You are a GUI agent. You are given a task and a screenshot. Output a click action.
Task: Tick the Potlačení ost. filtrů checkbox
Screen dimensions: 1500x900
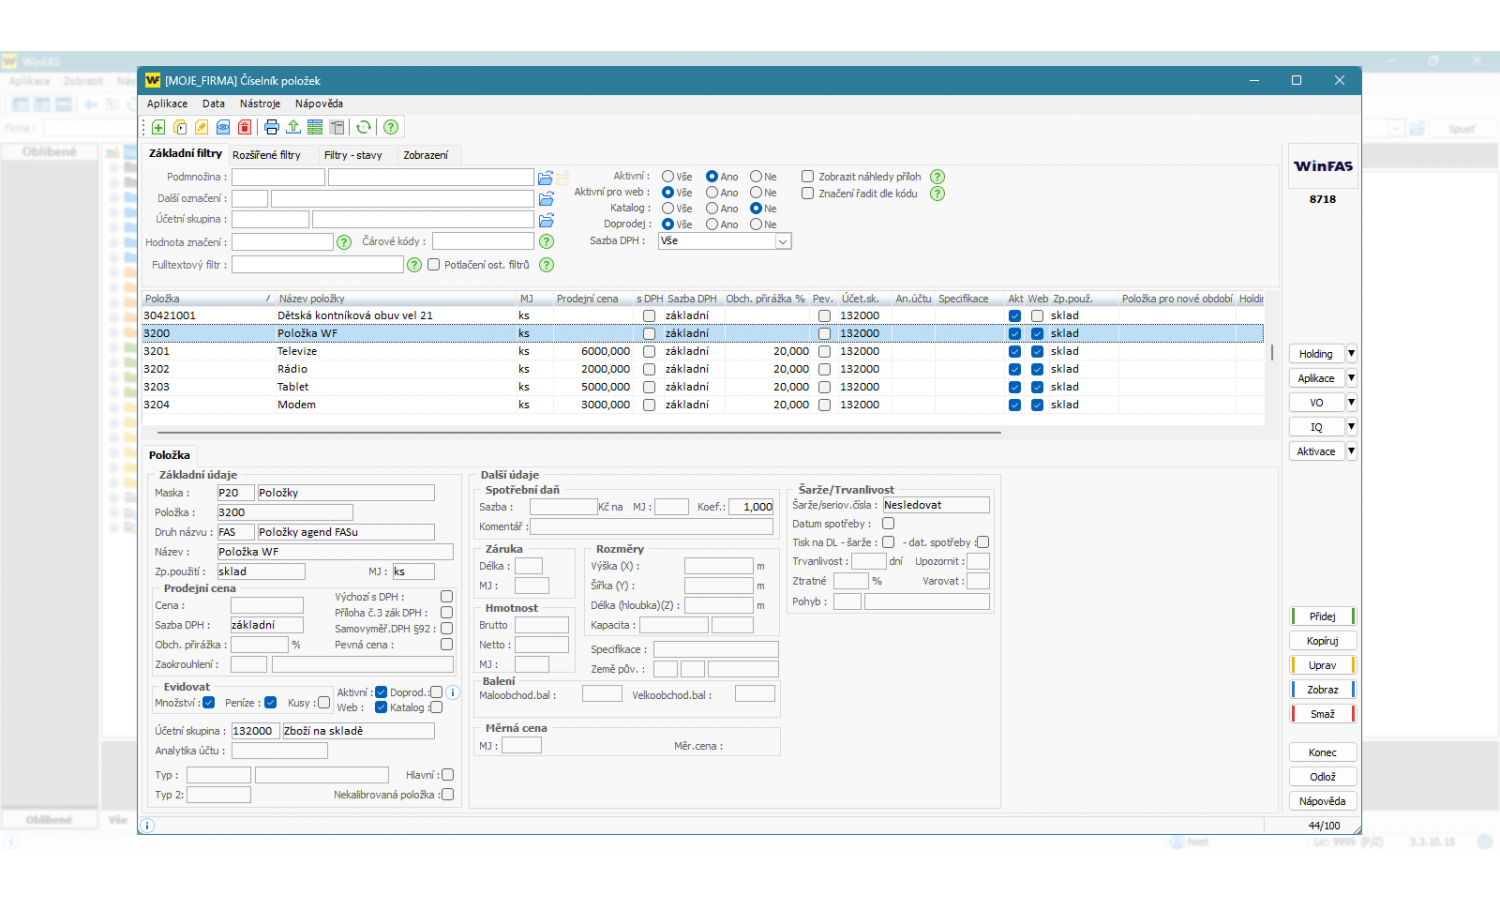tap(434, 265)
